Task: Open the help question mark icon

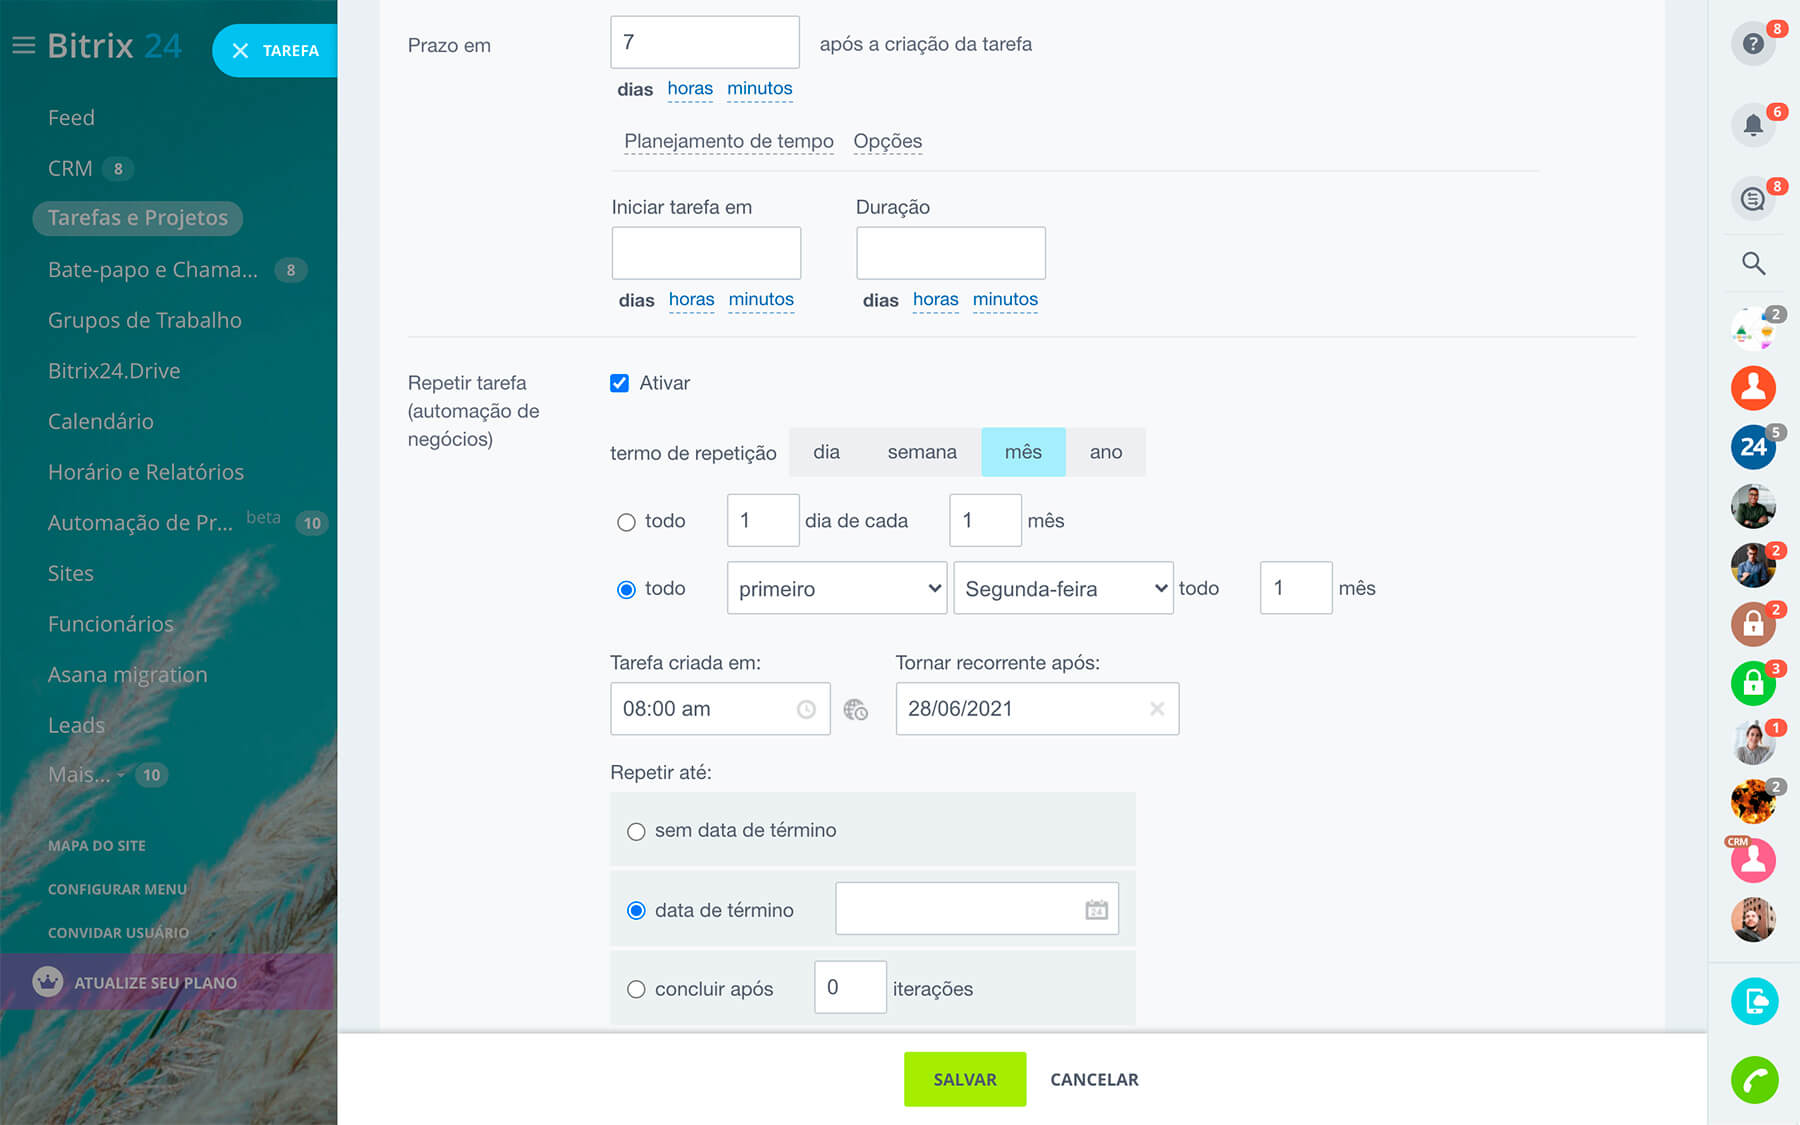Action: [1752, 44]
